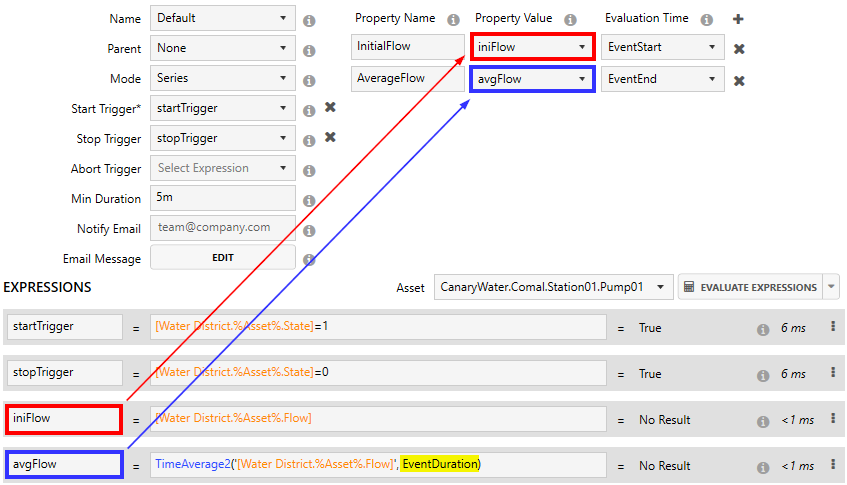Image resolution: width=847 pixels, height=485 pixels.
Task: Expand the arrow beside Evaluate Expressions
Action: [831, 287]
